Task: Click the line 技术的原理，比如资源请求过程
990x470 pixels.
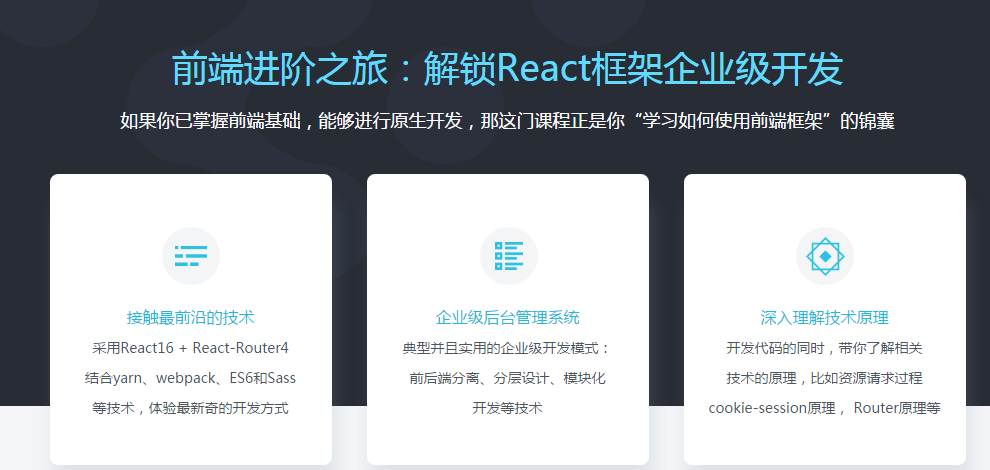Action: point(825,378)
